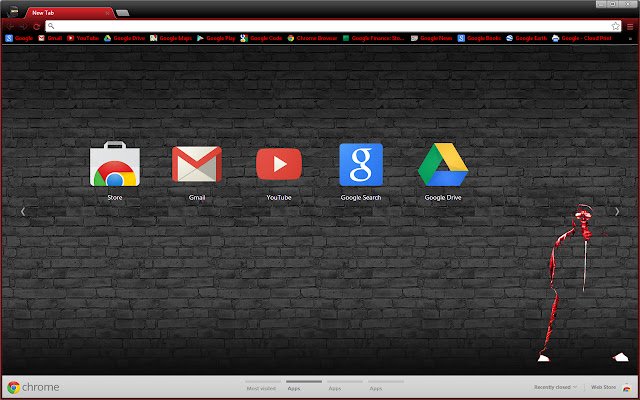This screenshot has width=640, height=400.
Task: Open the Google Maps bookmark
Action: (171, 38)
